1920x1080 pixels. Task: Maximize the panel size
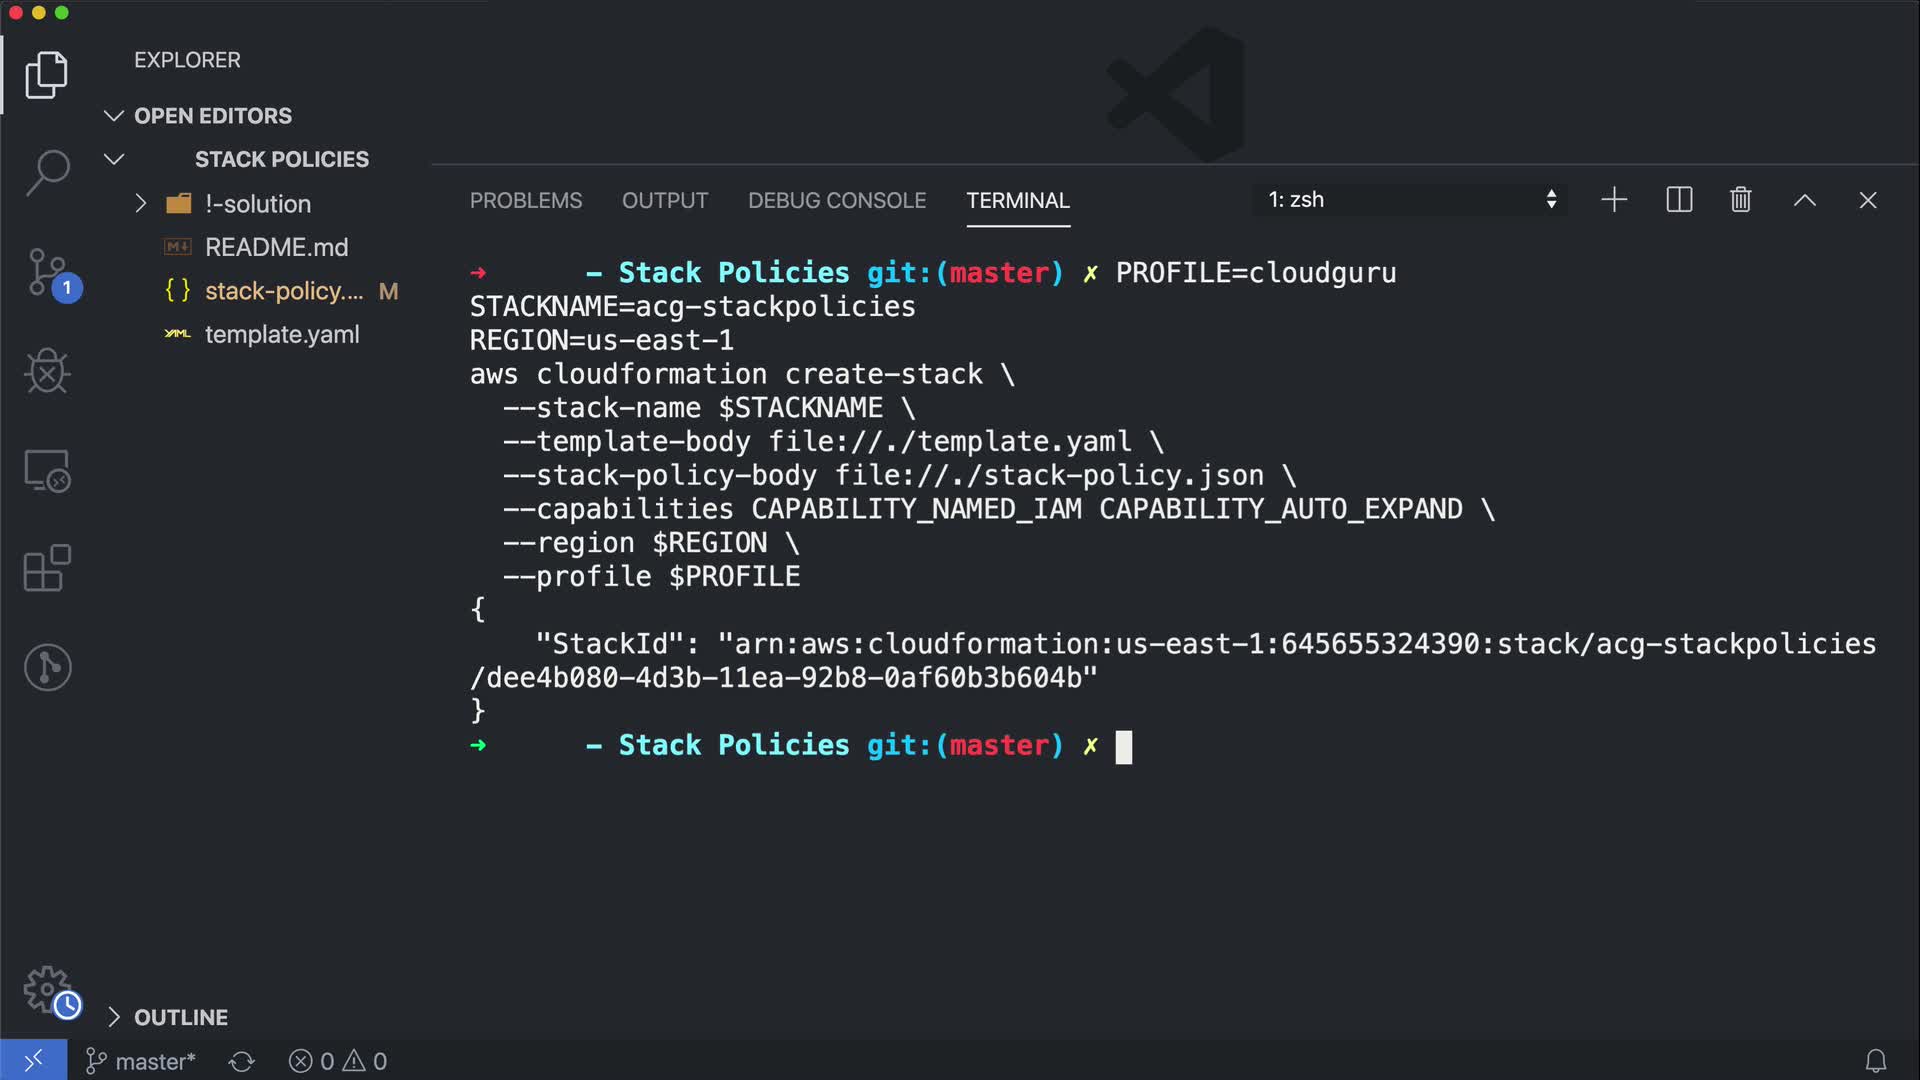click(1804, 200)
